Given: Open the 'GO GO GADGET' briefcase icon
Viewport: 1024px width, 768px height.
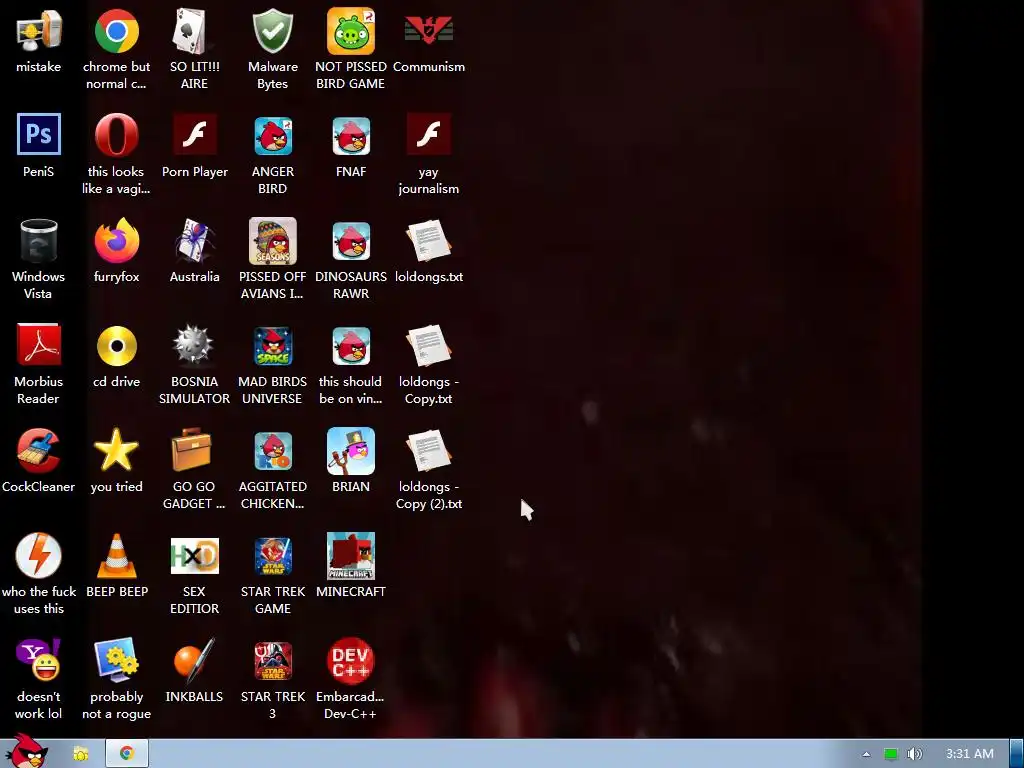Looking at the screenshot, I should [x=192, y=449].
